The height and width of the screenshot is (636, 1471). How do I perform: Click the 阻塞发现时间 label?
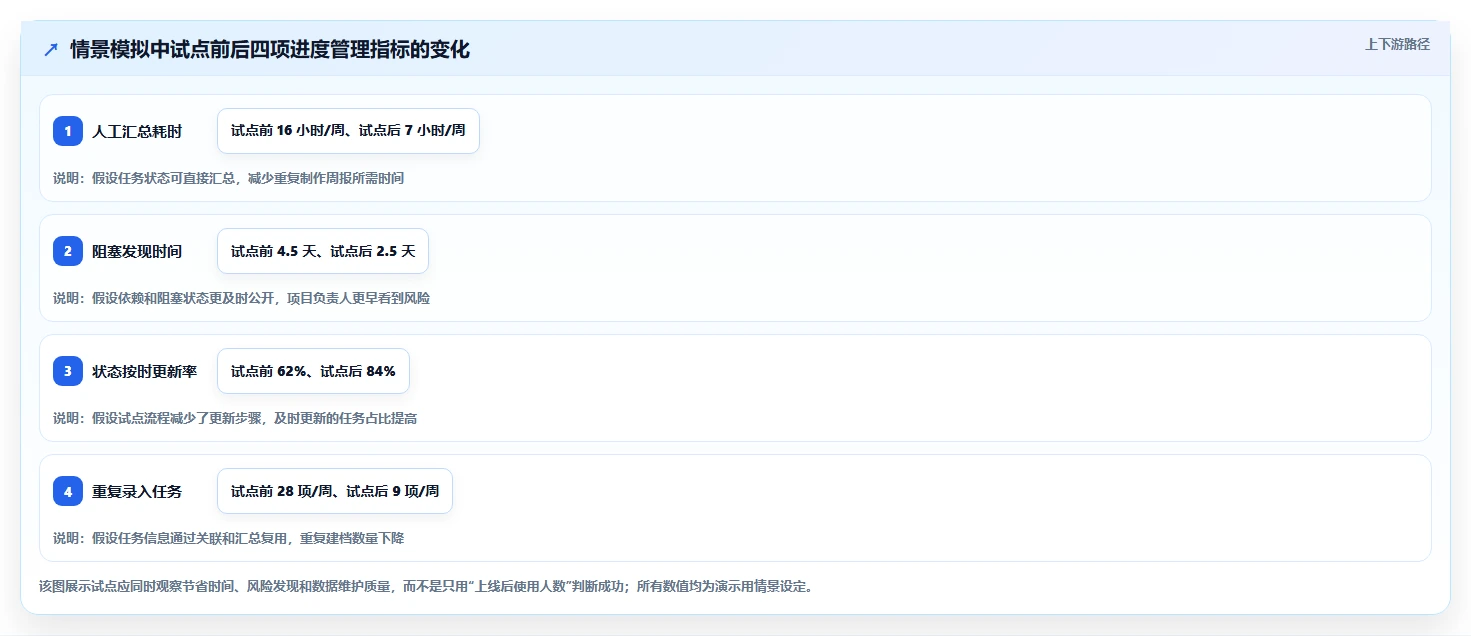pos(137,251)
